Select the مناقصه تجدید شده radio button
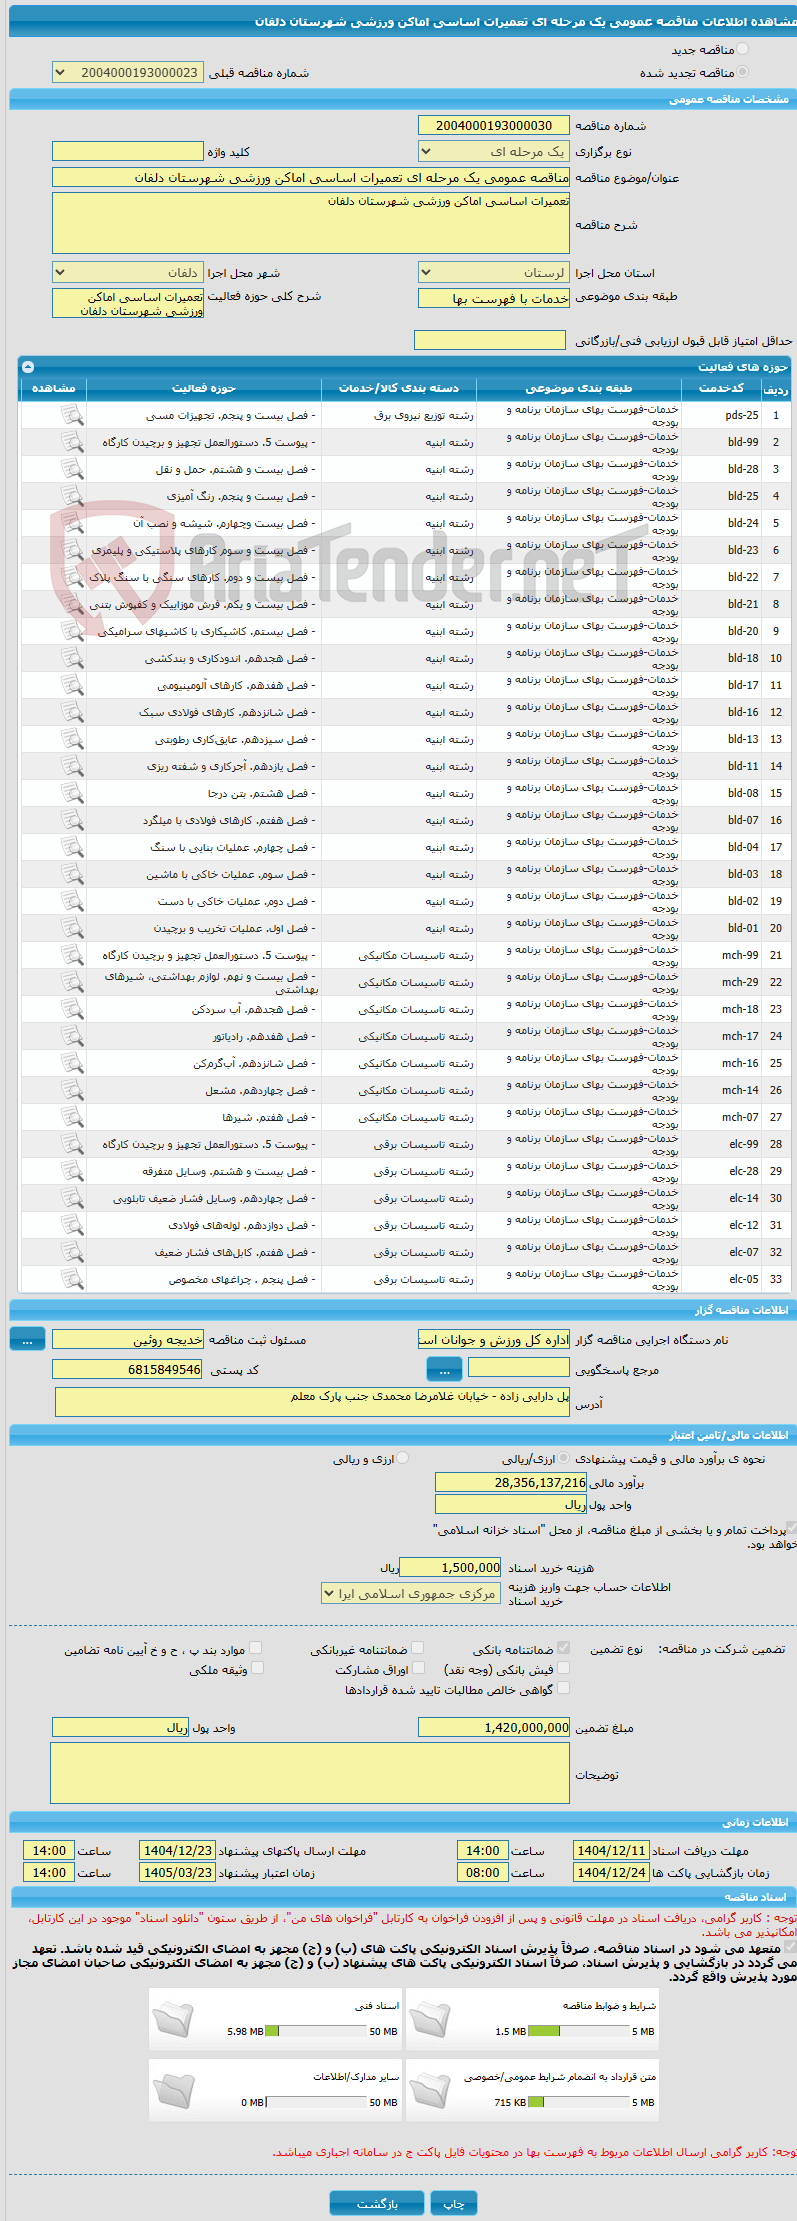Screen dimensions: 797x2221 click(x=742, y=72)
